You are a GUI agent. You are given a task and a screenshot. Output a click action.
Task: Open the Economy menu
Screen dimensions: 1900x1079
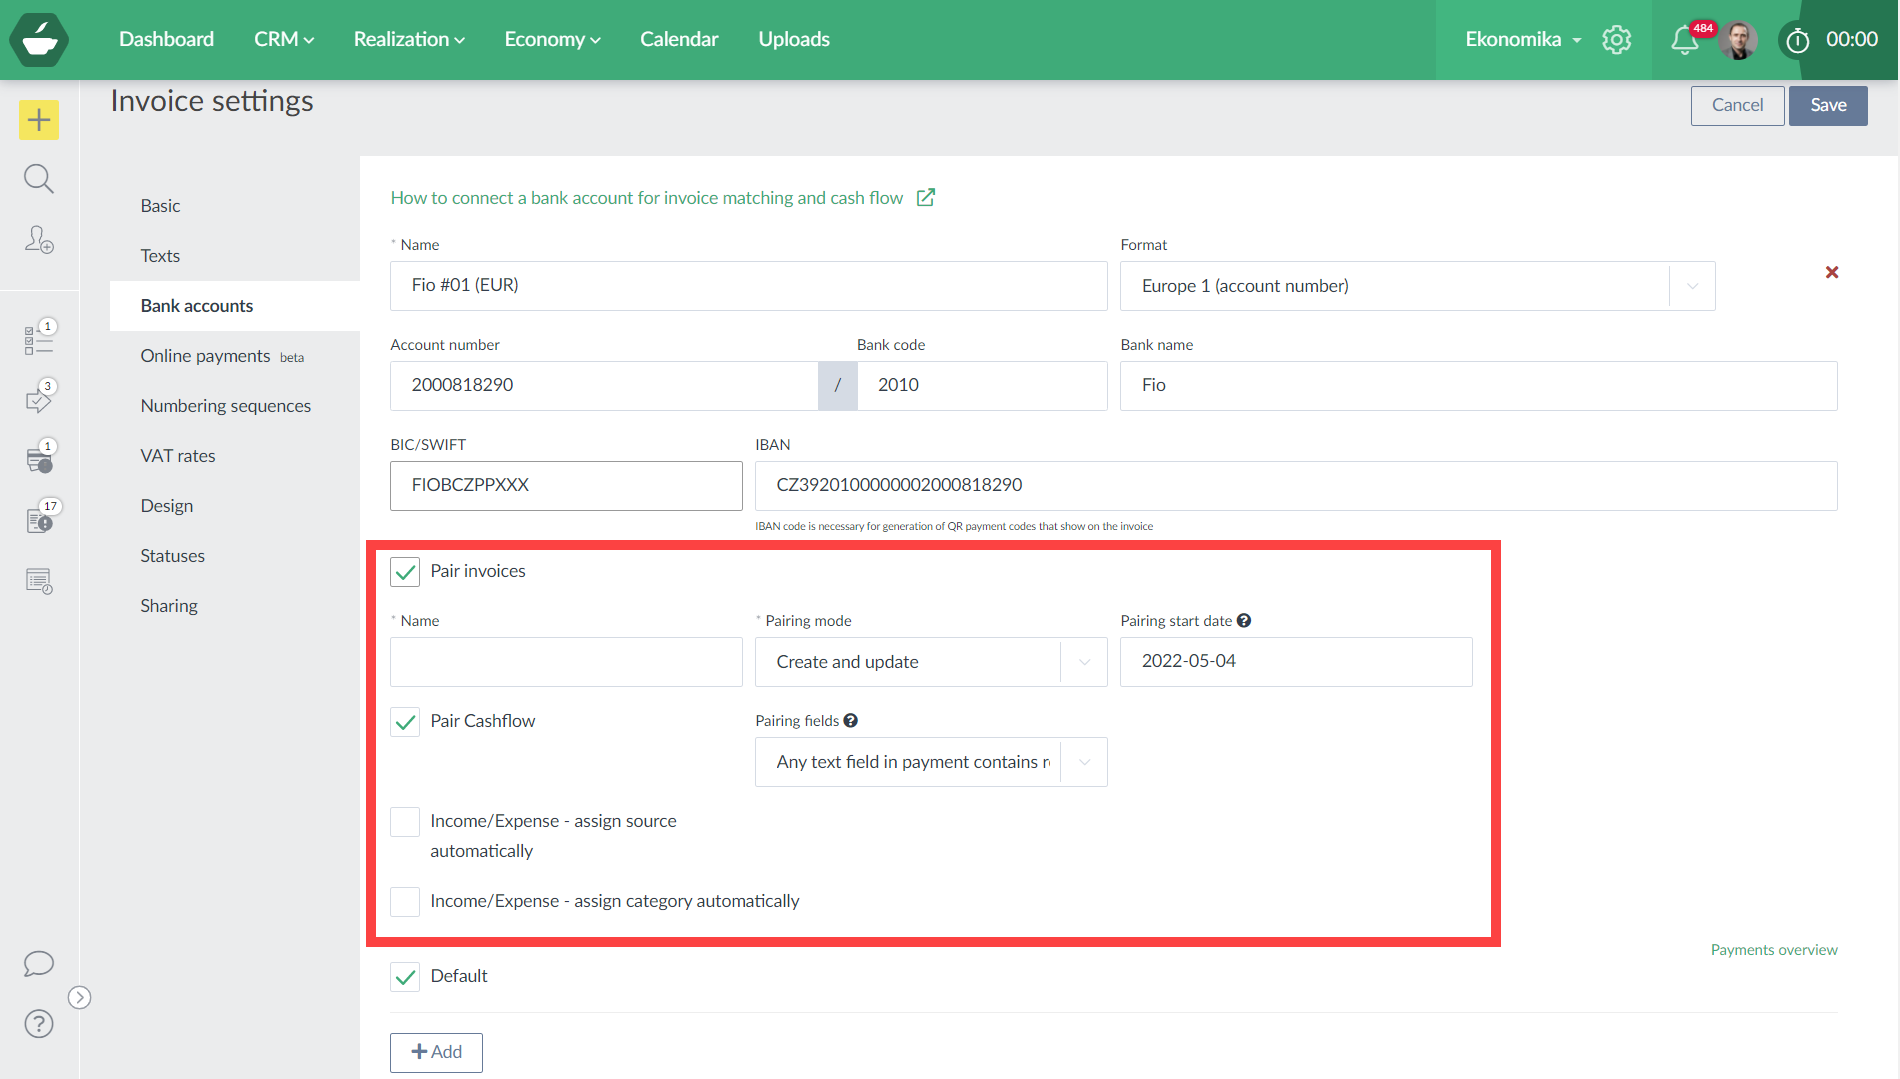pos(552,39)
